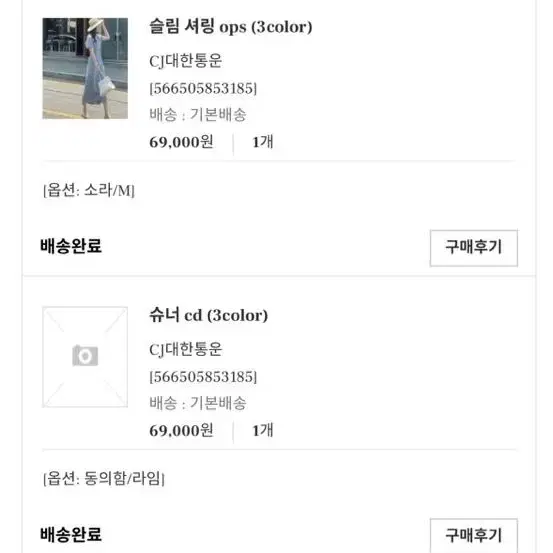Select the 옵션: 동의함/라임 option text
553x553 pixels.
coord(104,479)
